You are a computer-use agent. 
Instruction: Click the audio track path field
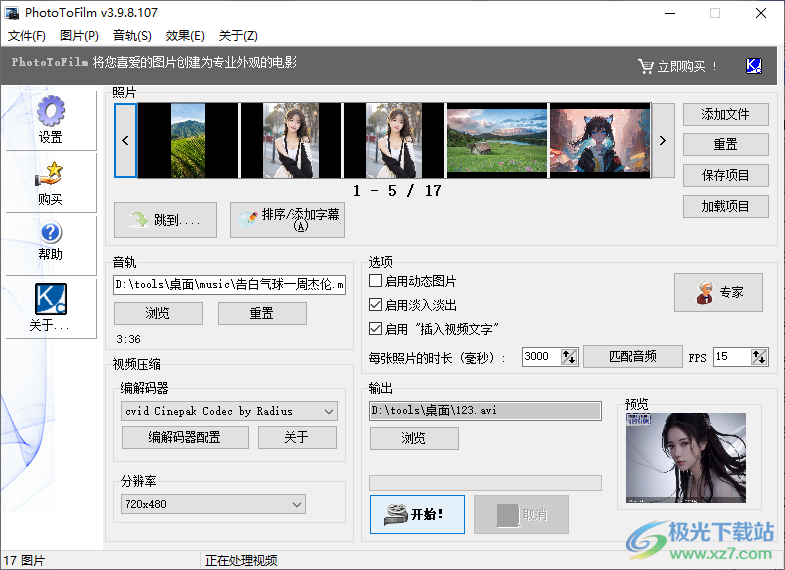click(x=229, y=285)
